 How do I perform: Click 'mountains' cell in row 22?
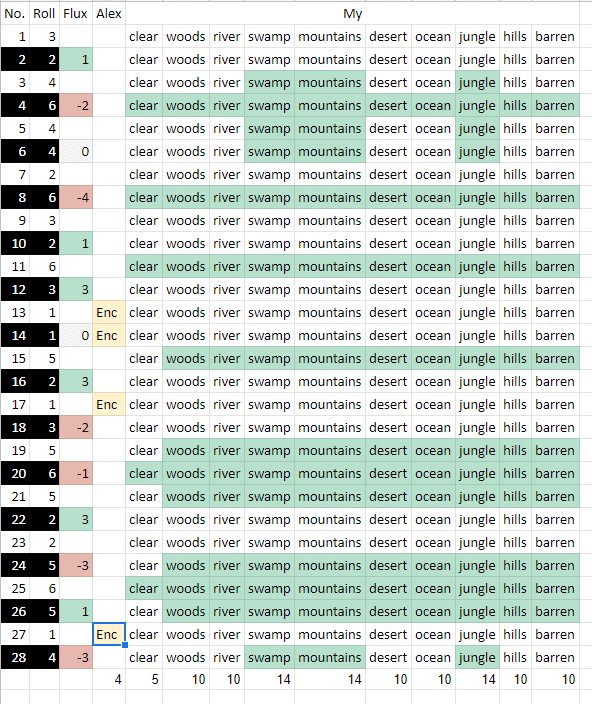[330, 519]
